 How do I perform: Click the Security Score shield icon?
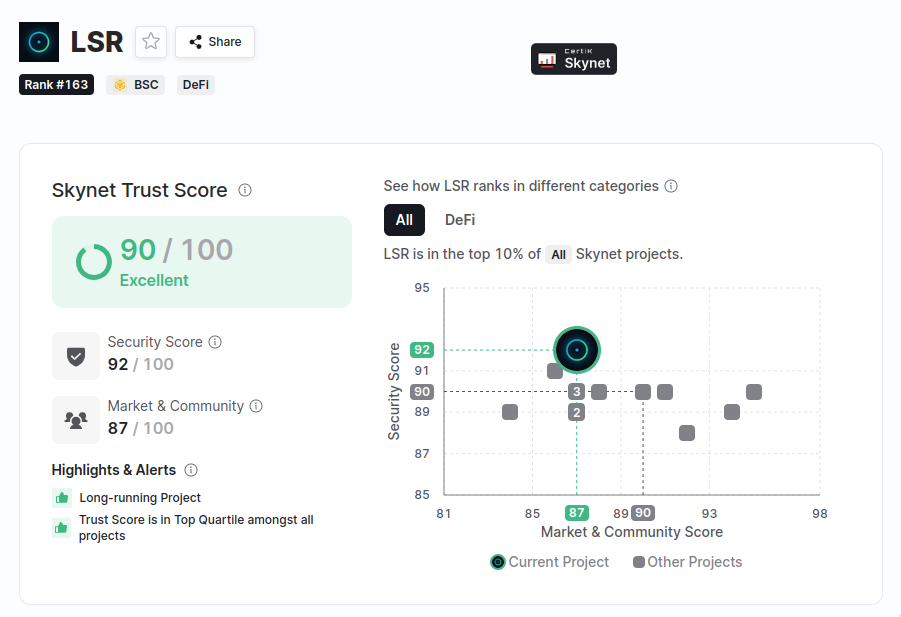tap(76, 355)
